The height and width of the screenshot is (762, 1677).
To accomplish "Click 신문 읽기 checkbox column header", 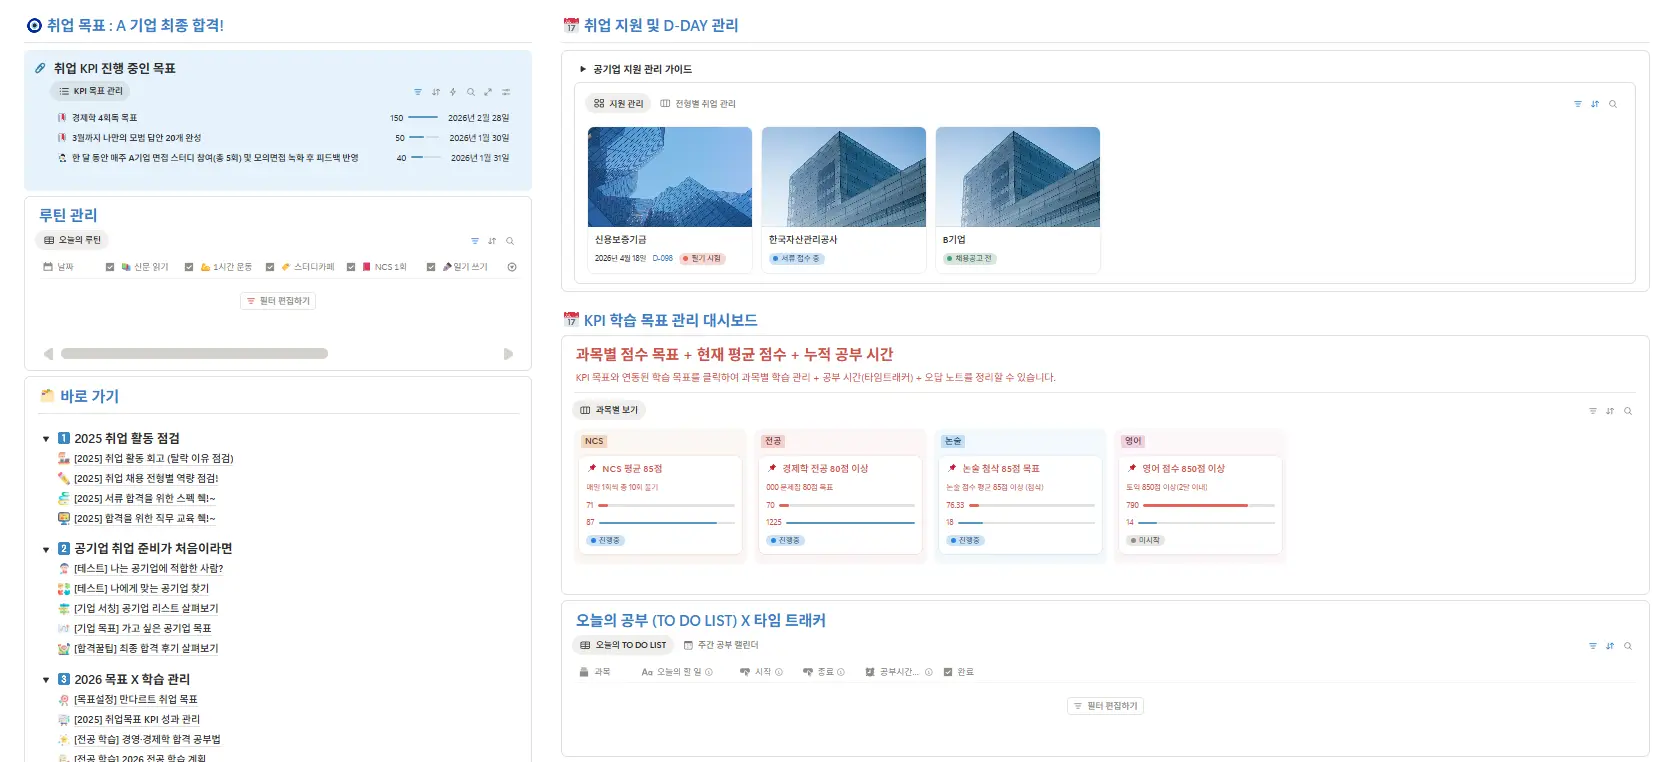I will 138,267.
